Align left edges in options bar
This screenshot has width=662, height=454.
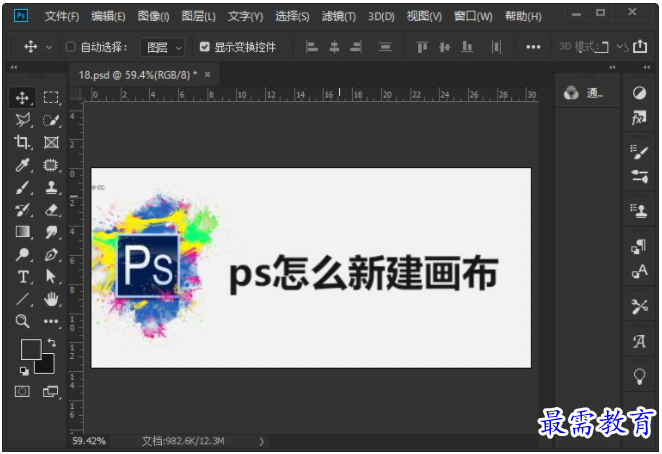click(312, 46)
